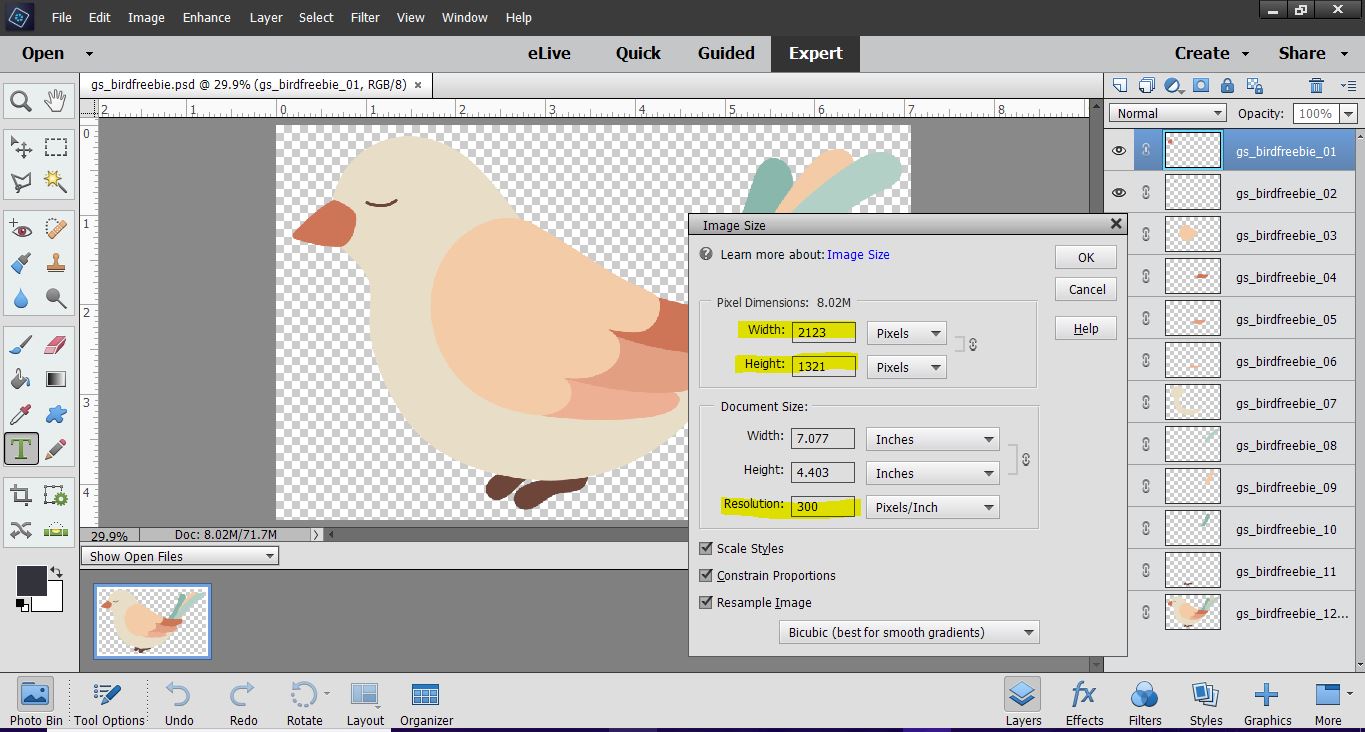
Task: Select the Rectangular Marquee tool
Action: click(55, 148)
